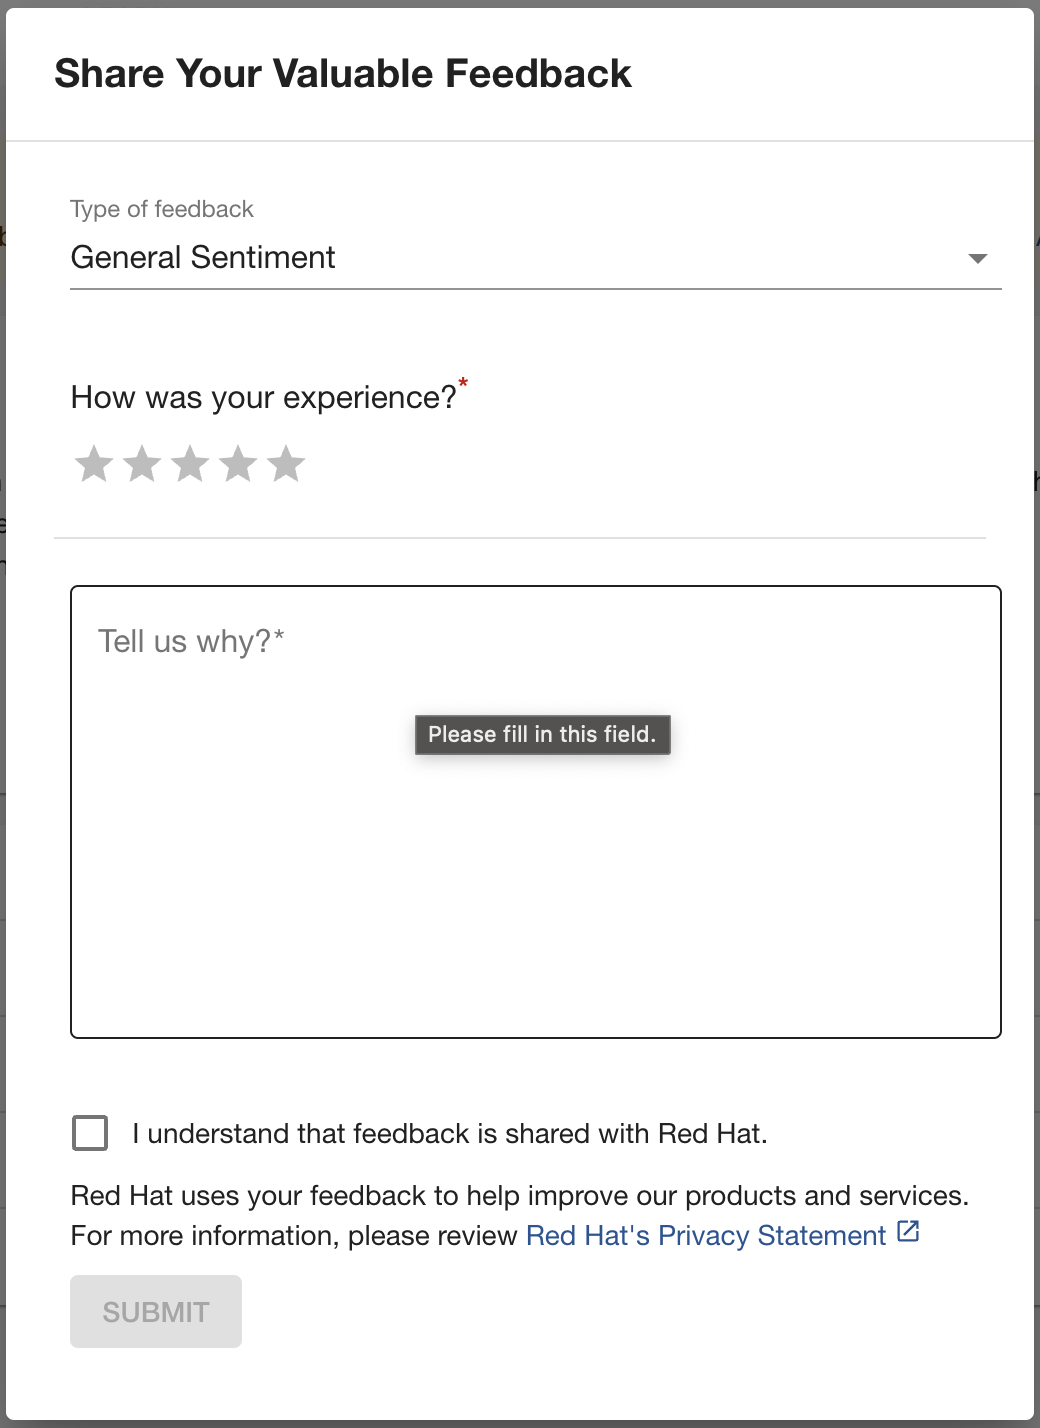The width and height of the screenshot is (1040, 1428).
Task: Click the "Share Your Valuable Feedback" heading
Action: pos(343,74)
